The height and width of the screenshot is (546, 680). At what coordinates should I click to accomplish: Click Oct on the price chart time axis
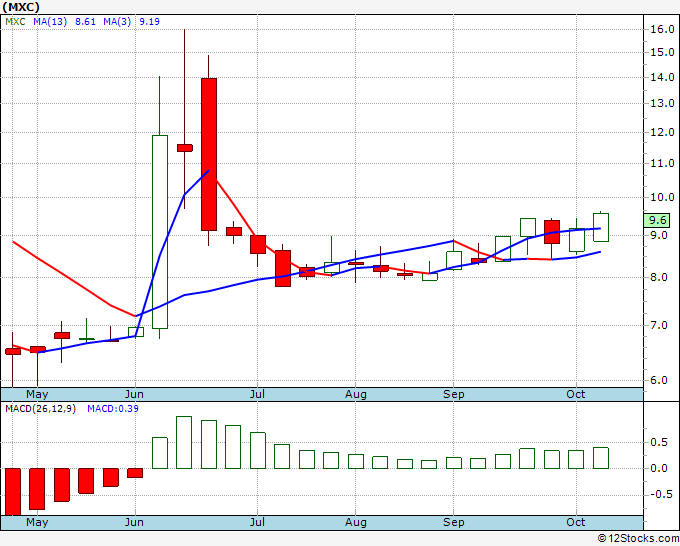click(576, 395)
